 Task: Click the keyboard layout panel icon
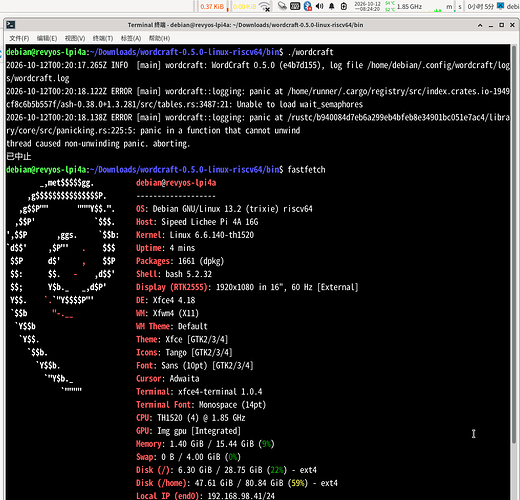(x=295, y=6)
